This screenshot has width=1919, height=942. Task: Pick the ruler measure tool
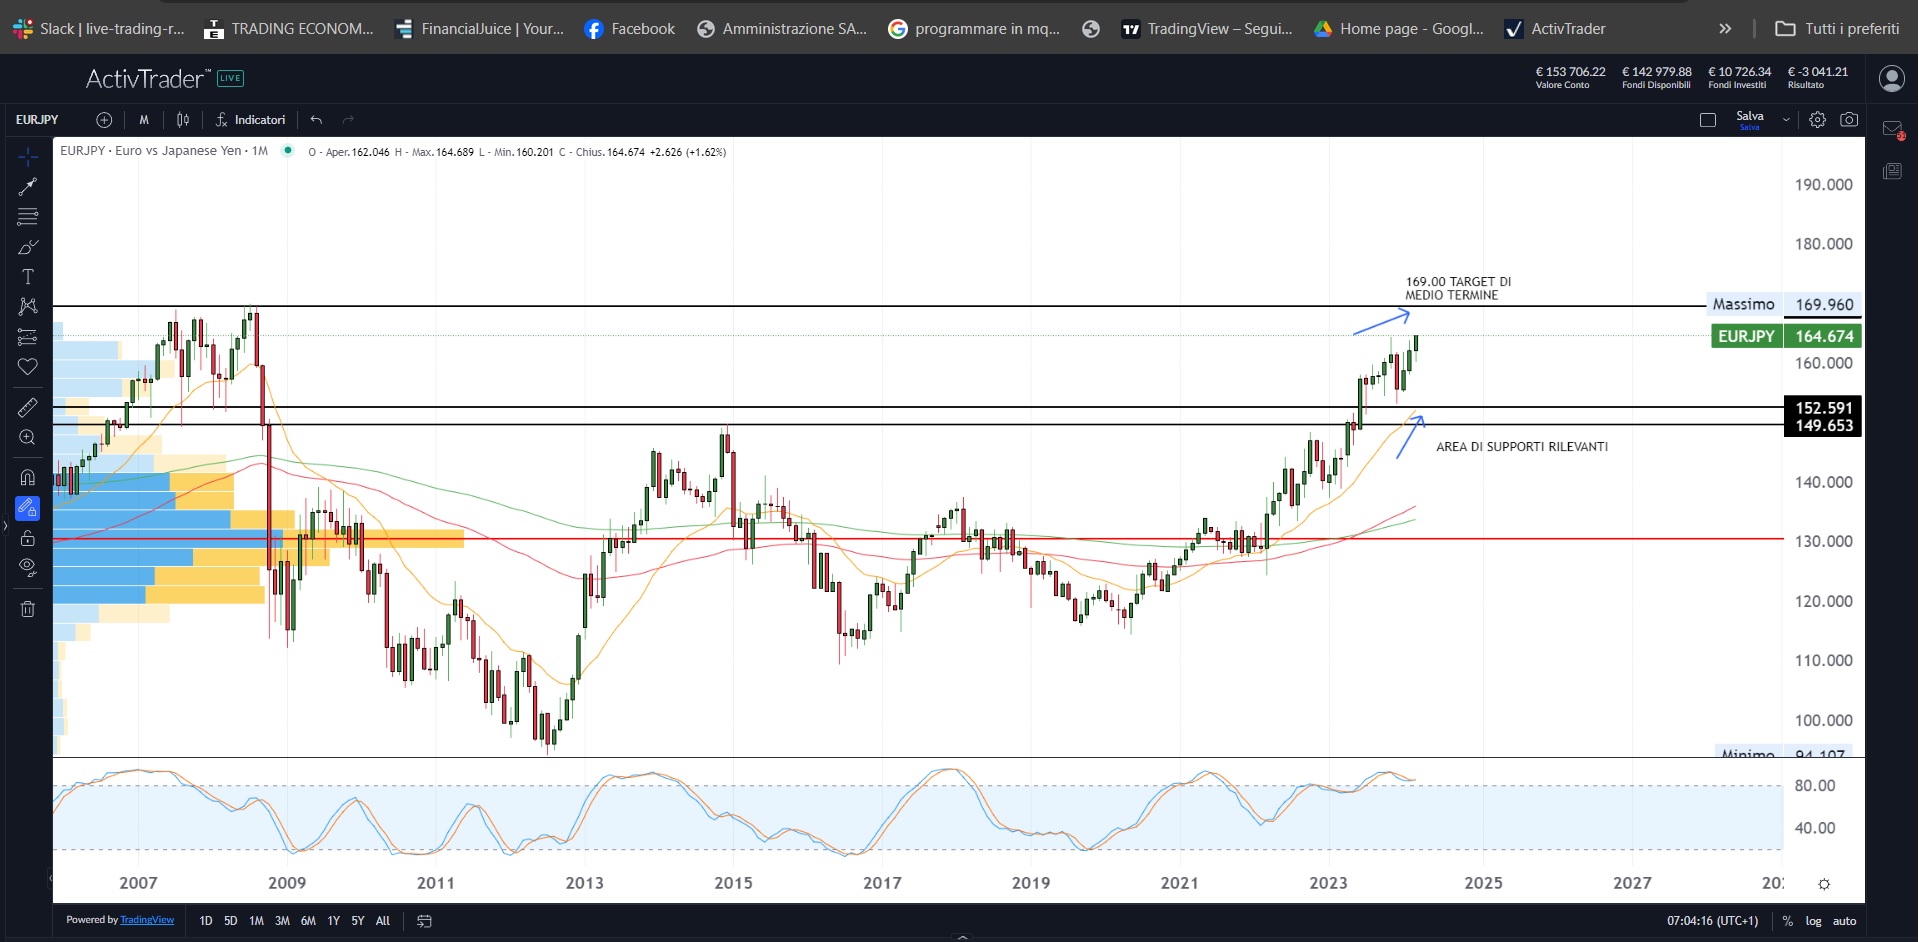(28, 407)
